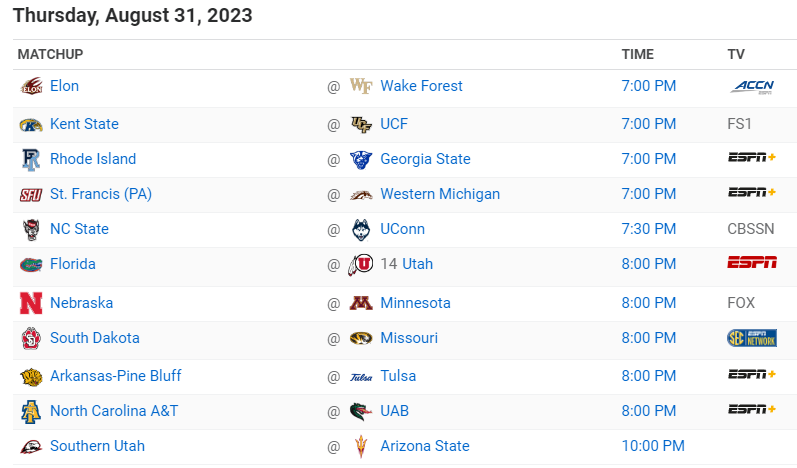The width and height of the screenshot is (797, 468).
Task: Click the Florida Gators logo
Action: point(31,265)
